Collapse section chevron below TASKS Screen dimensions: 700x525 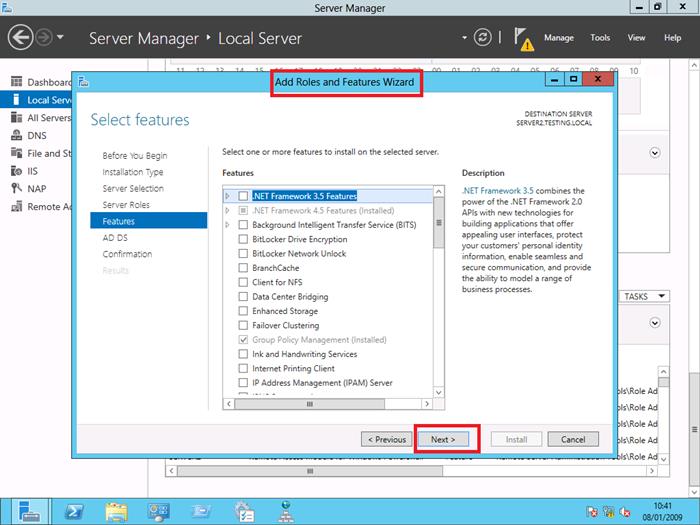[654, 322]
